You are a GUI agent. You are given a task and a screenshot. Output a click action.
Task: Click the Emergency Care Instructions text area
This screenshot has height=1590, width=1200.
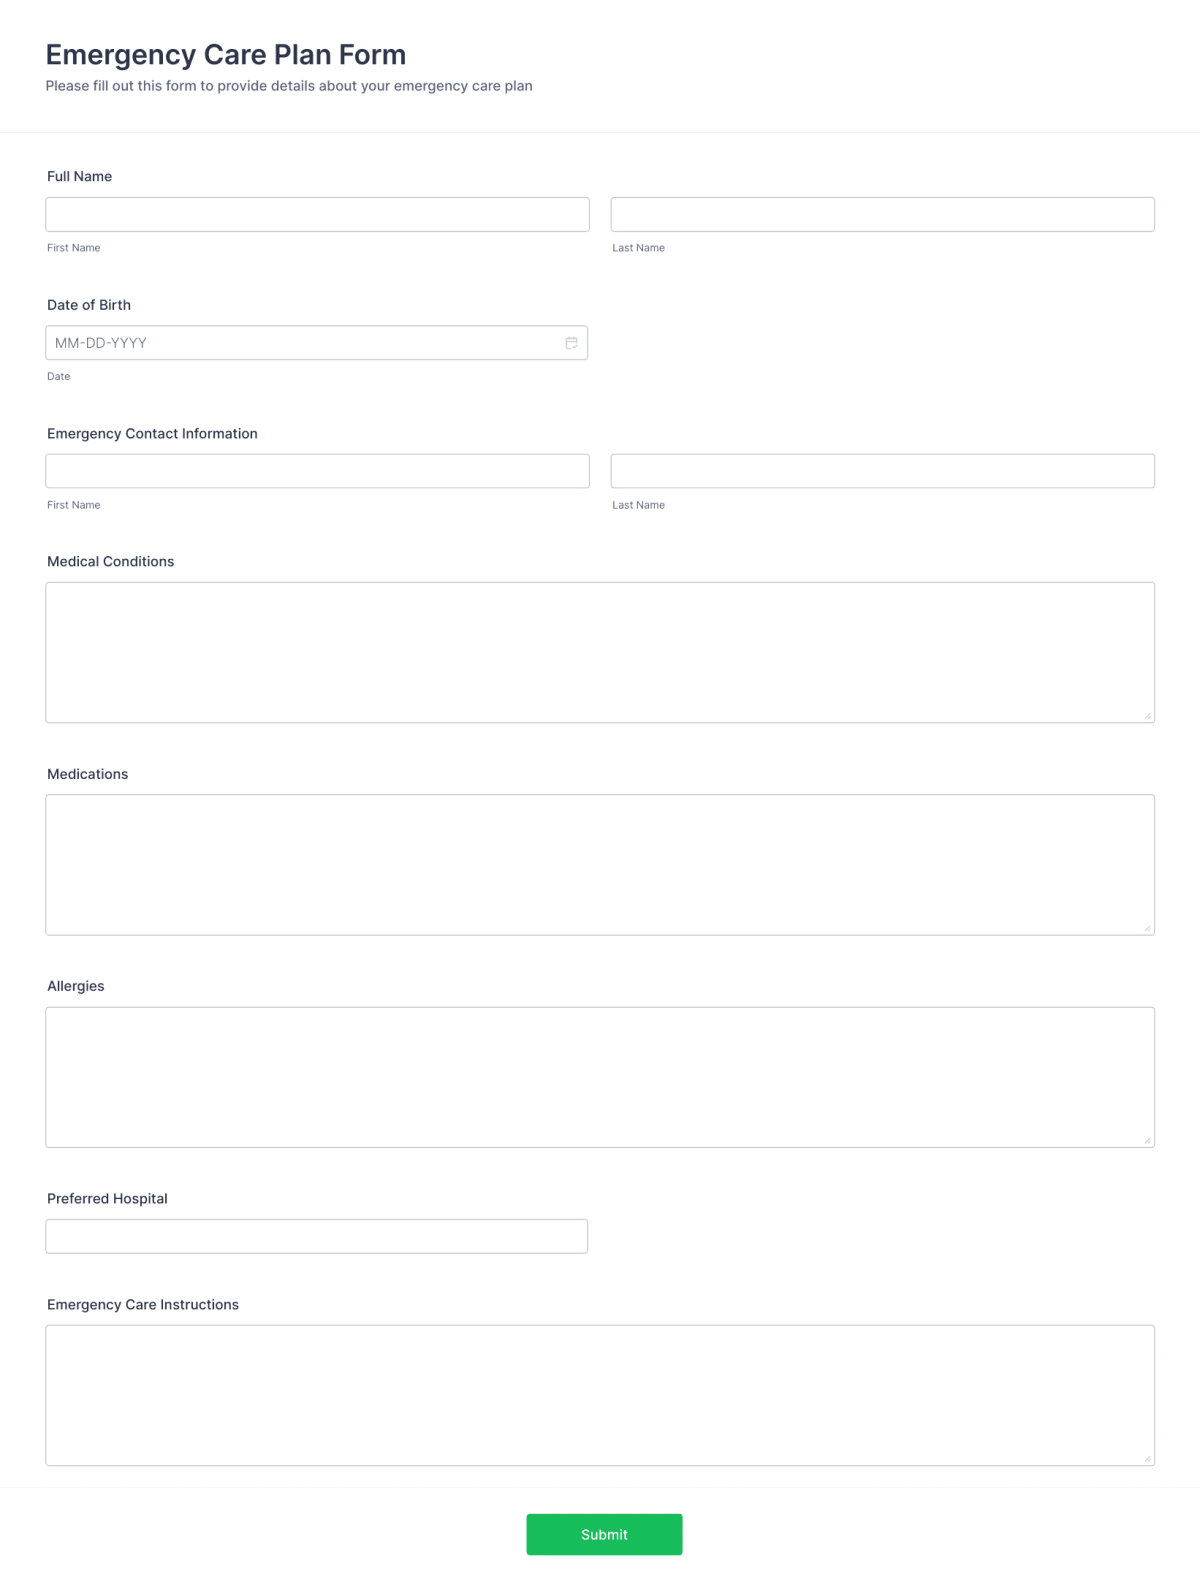[599, 1395]
